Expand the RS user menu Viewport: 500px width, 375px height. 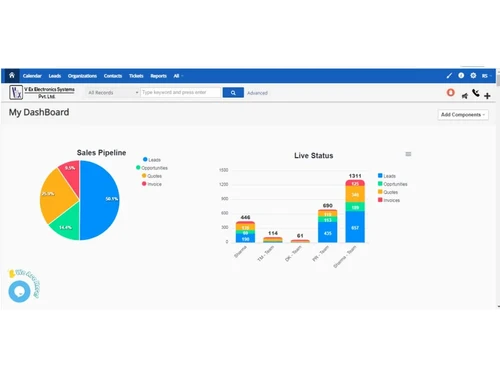[486, 76]
